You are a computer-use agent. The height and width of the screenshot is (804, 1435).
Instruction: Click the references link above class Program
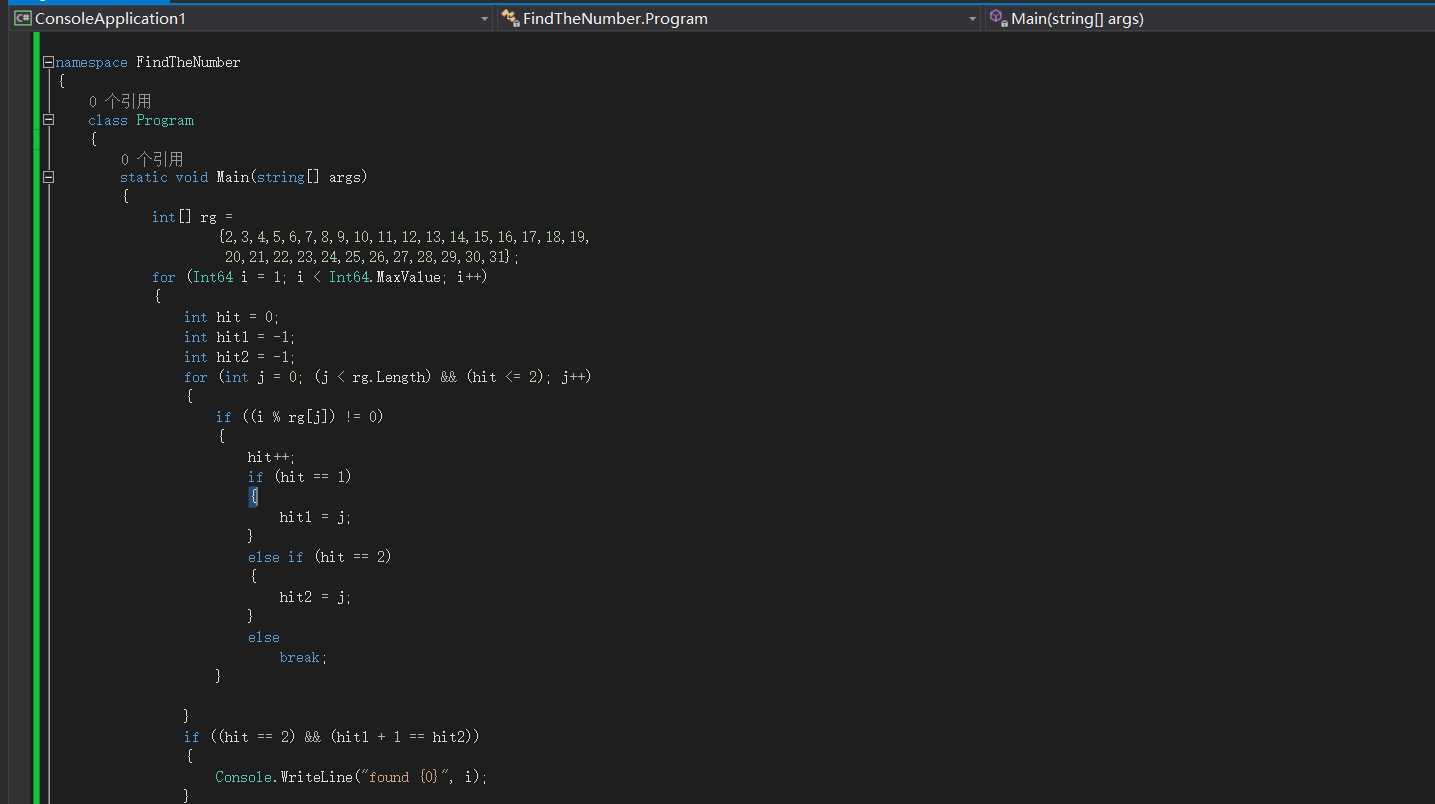point(120,101)
